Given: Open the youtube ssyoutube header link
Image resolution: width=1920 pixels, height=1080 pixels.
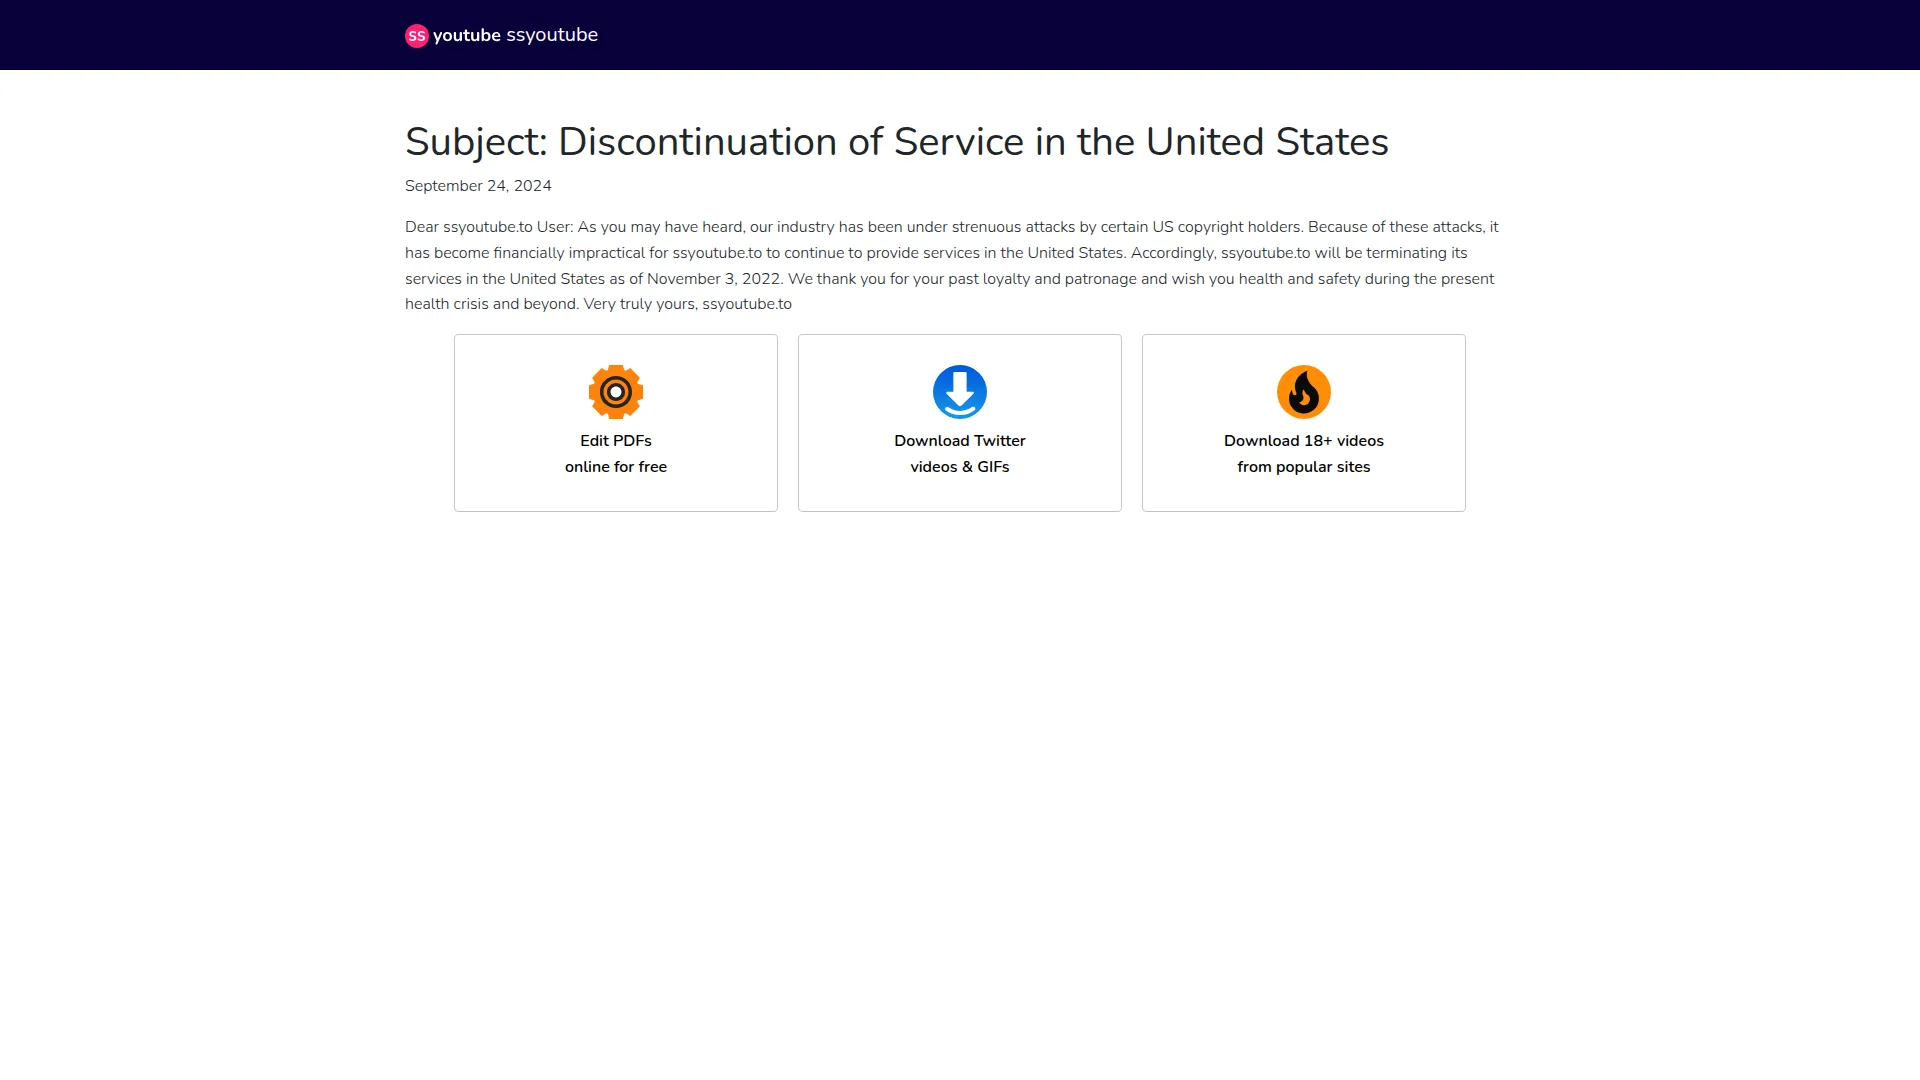Looking at the screenshot, I should tap(501, 35).
